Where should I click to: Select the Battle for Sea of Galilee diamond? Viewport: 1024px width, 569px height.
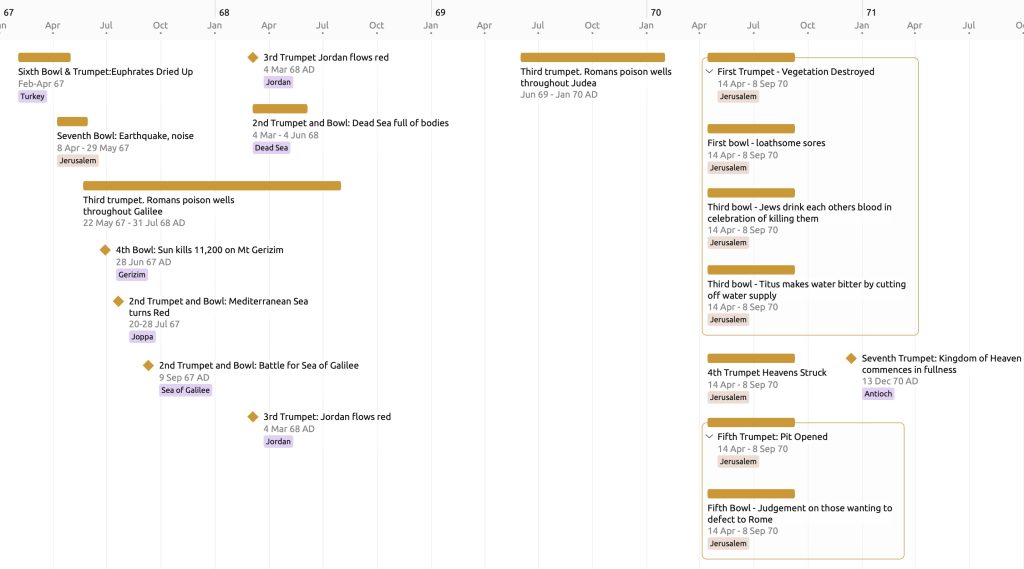(x=148, y=365)
